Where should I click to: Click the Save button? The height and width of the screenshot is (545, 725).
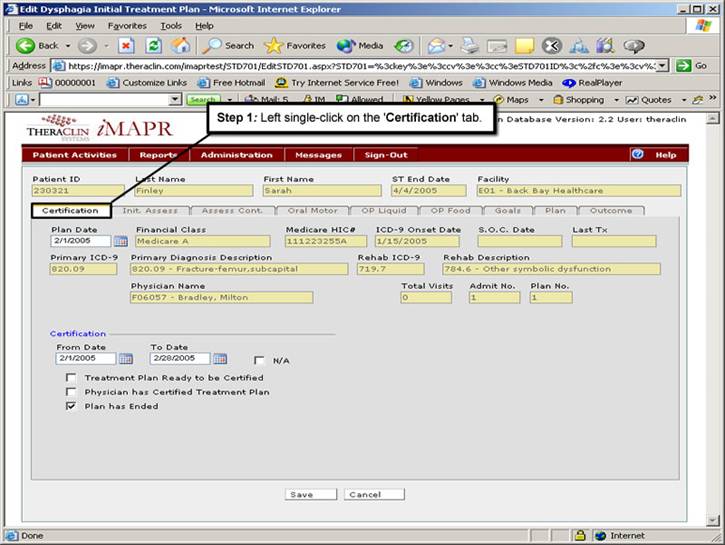click(x=300, y=494)
